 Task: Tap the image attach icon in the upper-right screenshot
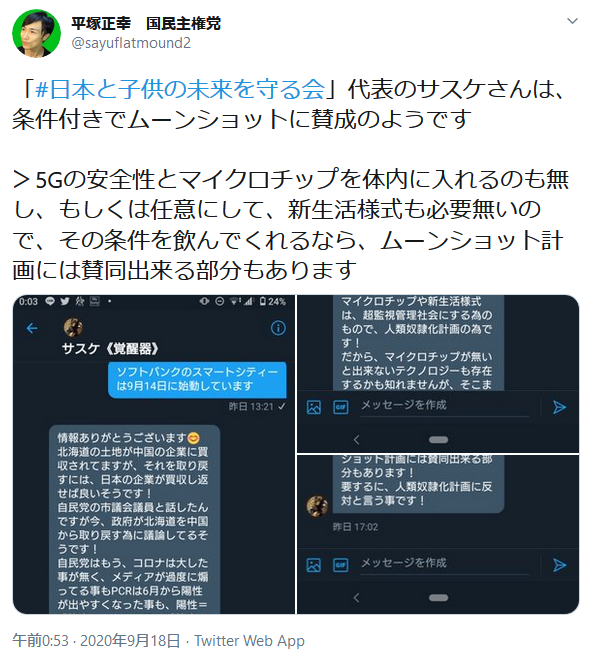click(x=314, y=407)
